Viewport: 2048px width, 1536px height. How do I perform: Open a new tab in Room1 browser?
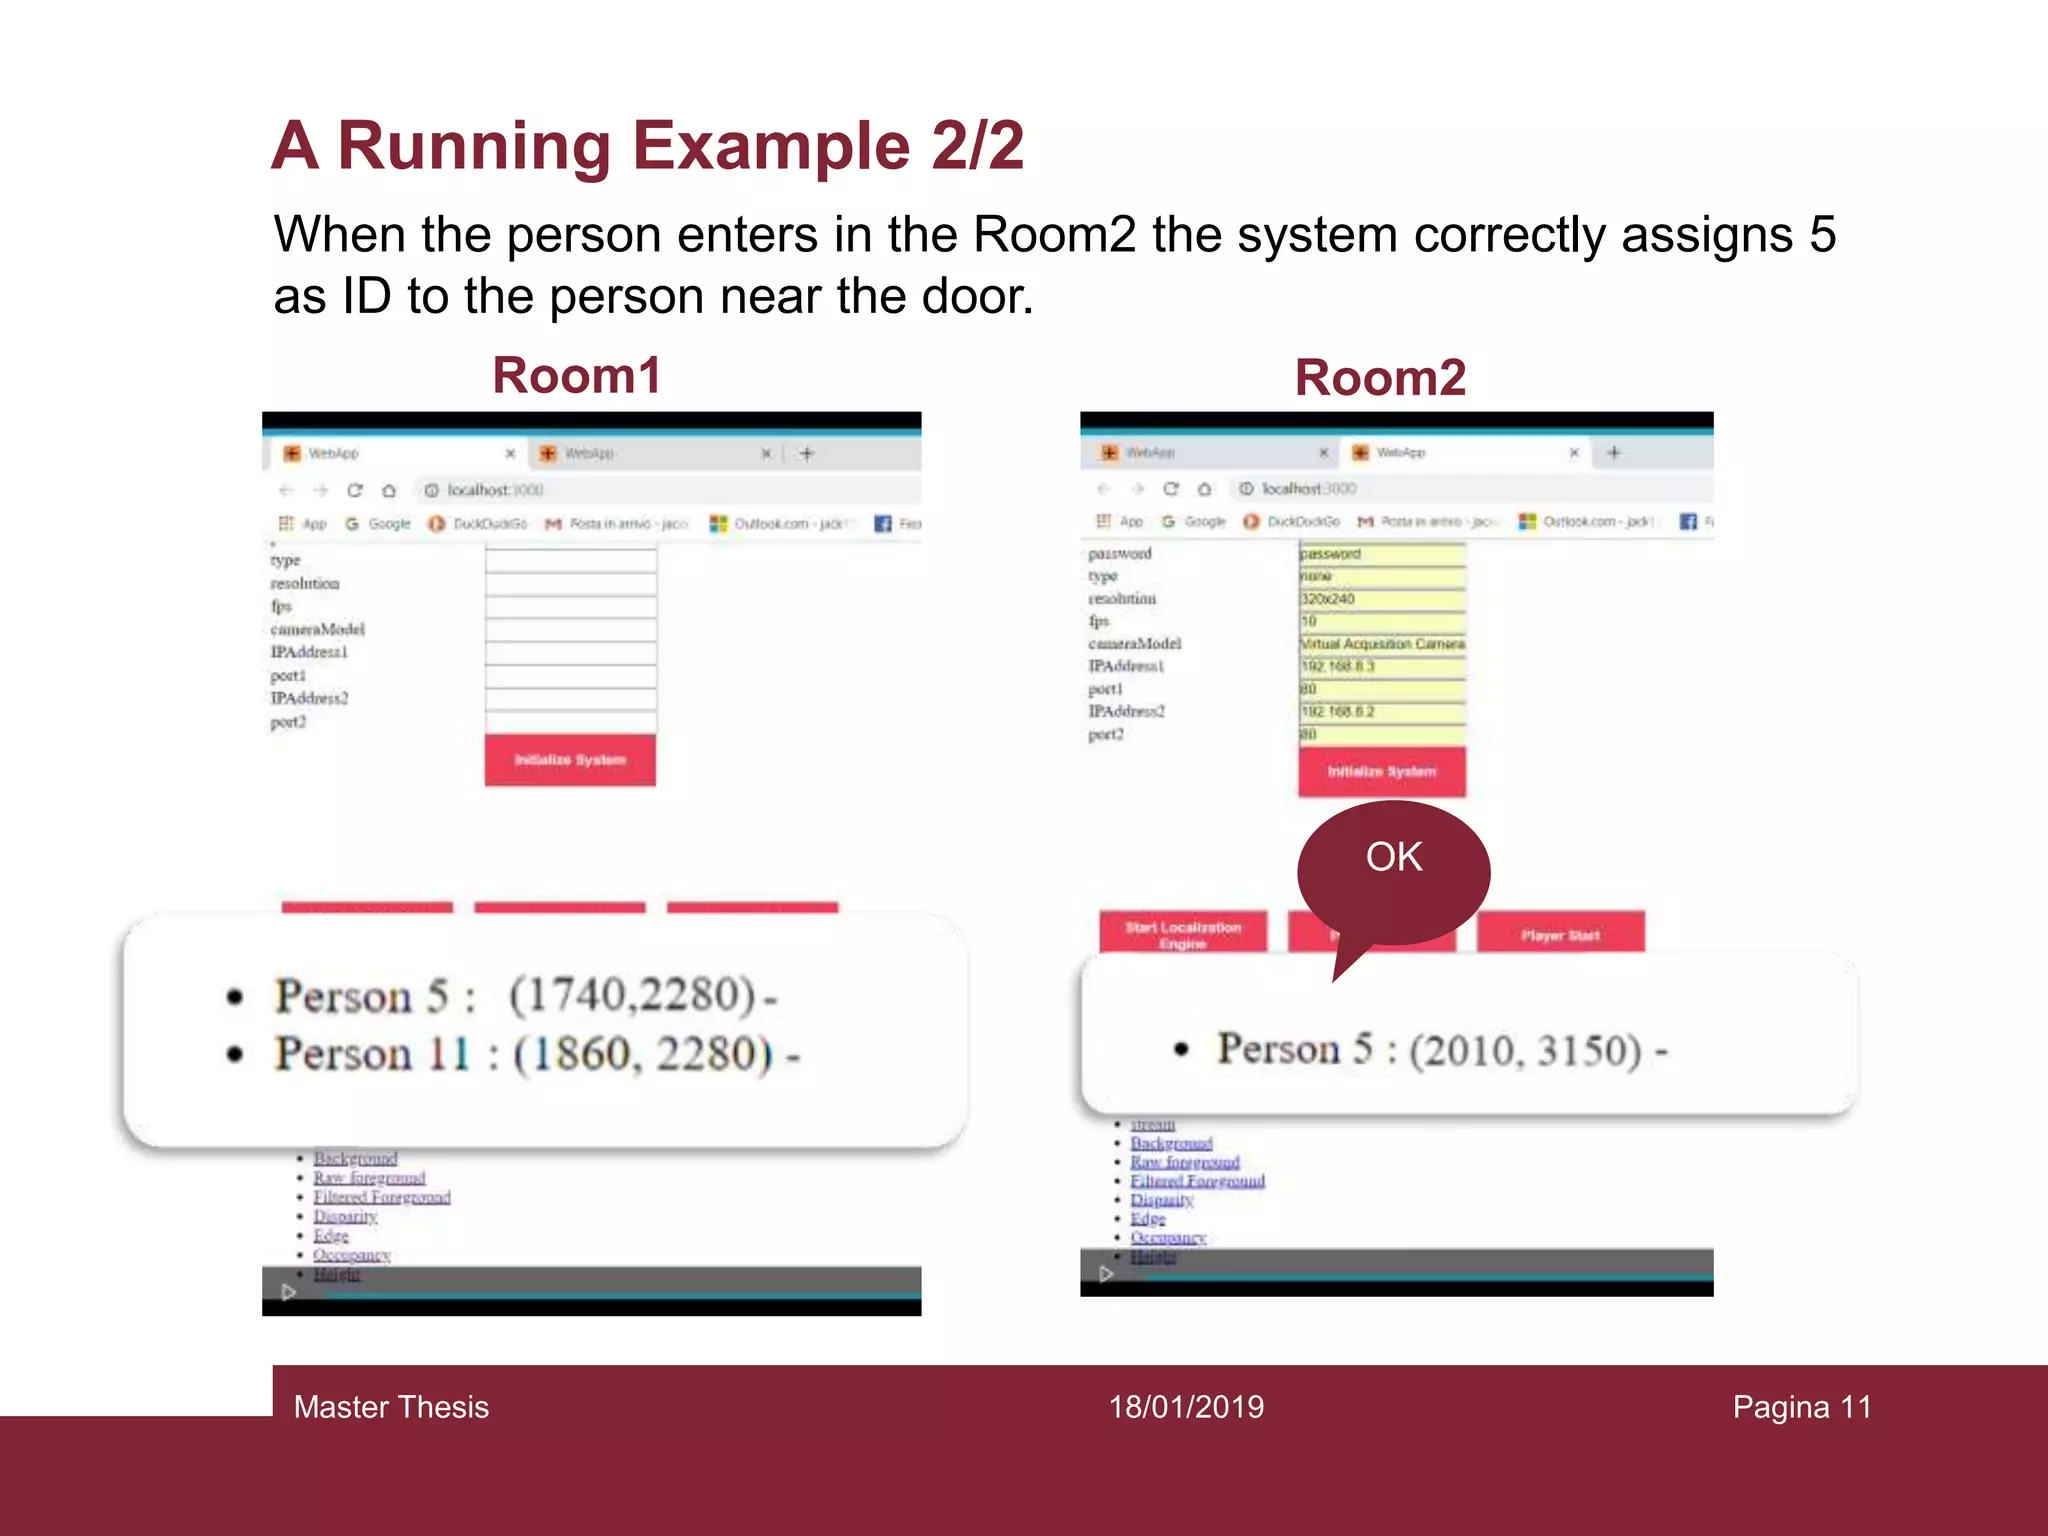point(807,454)
